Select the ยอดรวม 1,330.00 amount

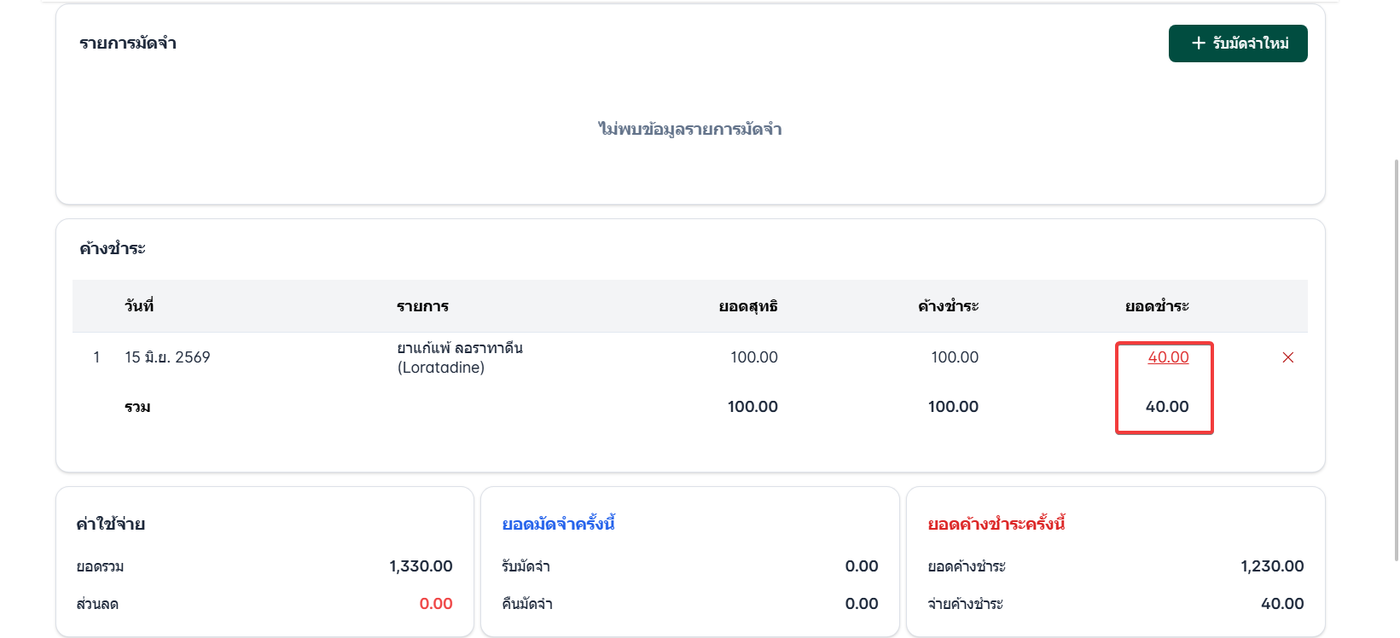pos(421,566)
